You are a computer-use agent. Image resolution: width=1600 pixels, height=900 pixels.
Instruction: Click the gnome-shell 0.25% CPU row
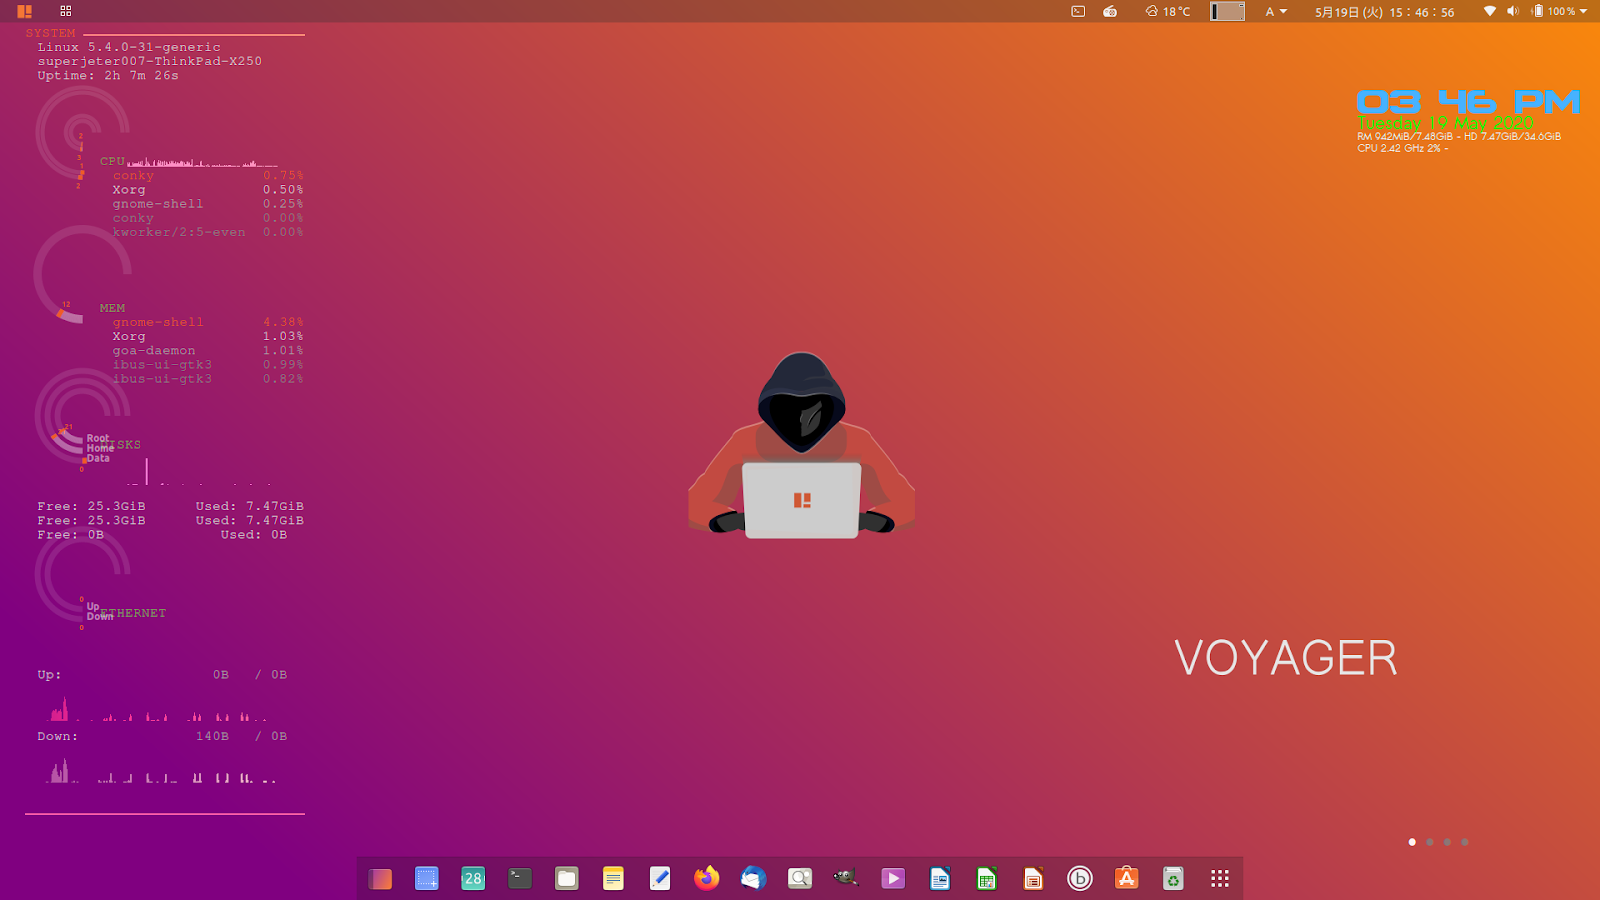208,203
